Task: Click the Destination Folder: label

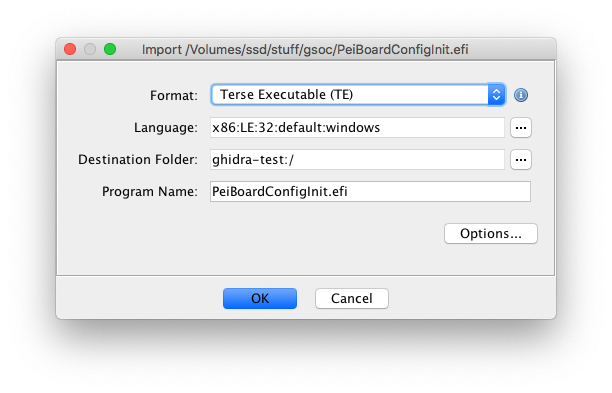Action: click(x=138, y=160)
